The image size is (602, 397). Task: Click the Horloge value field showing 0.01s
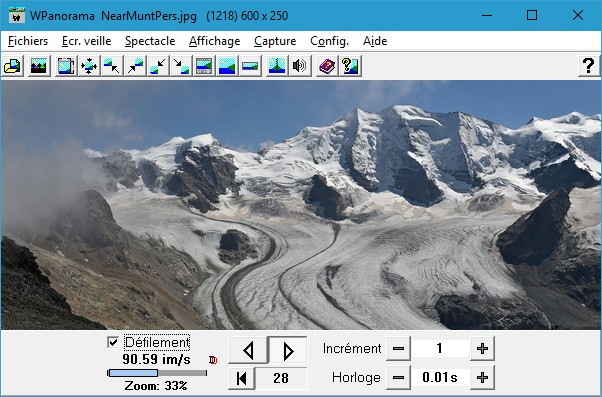440,377
